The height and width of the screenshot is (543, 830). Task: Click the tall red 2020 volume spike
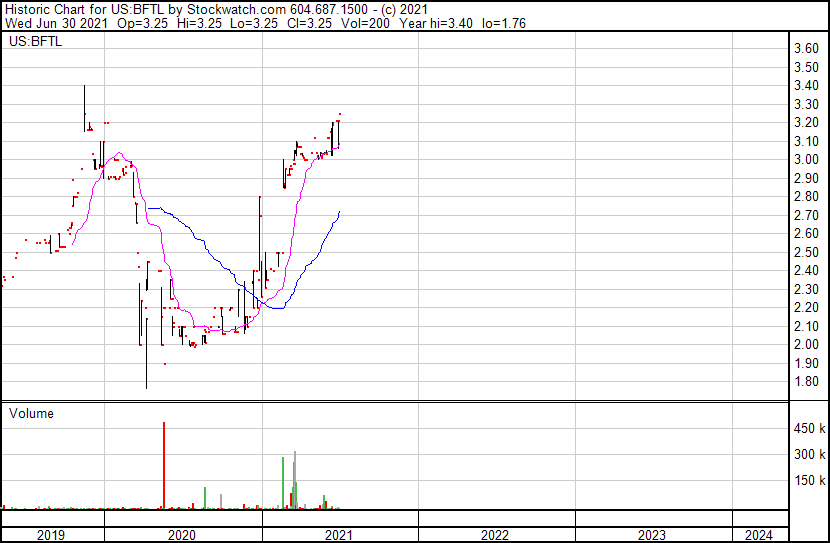click(x=164, y=466)
